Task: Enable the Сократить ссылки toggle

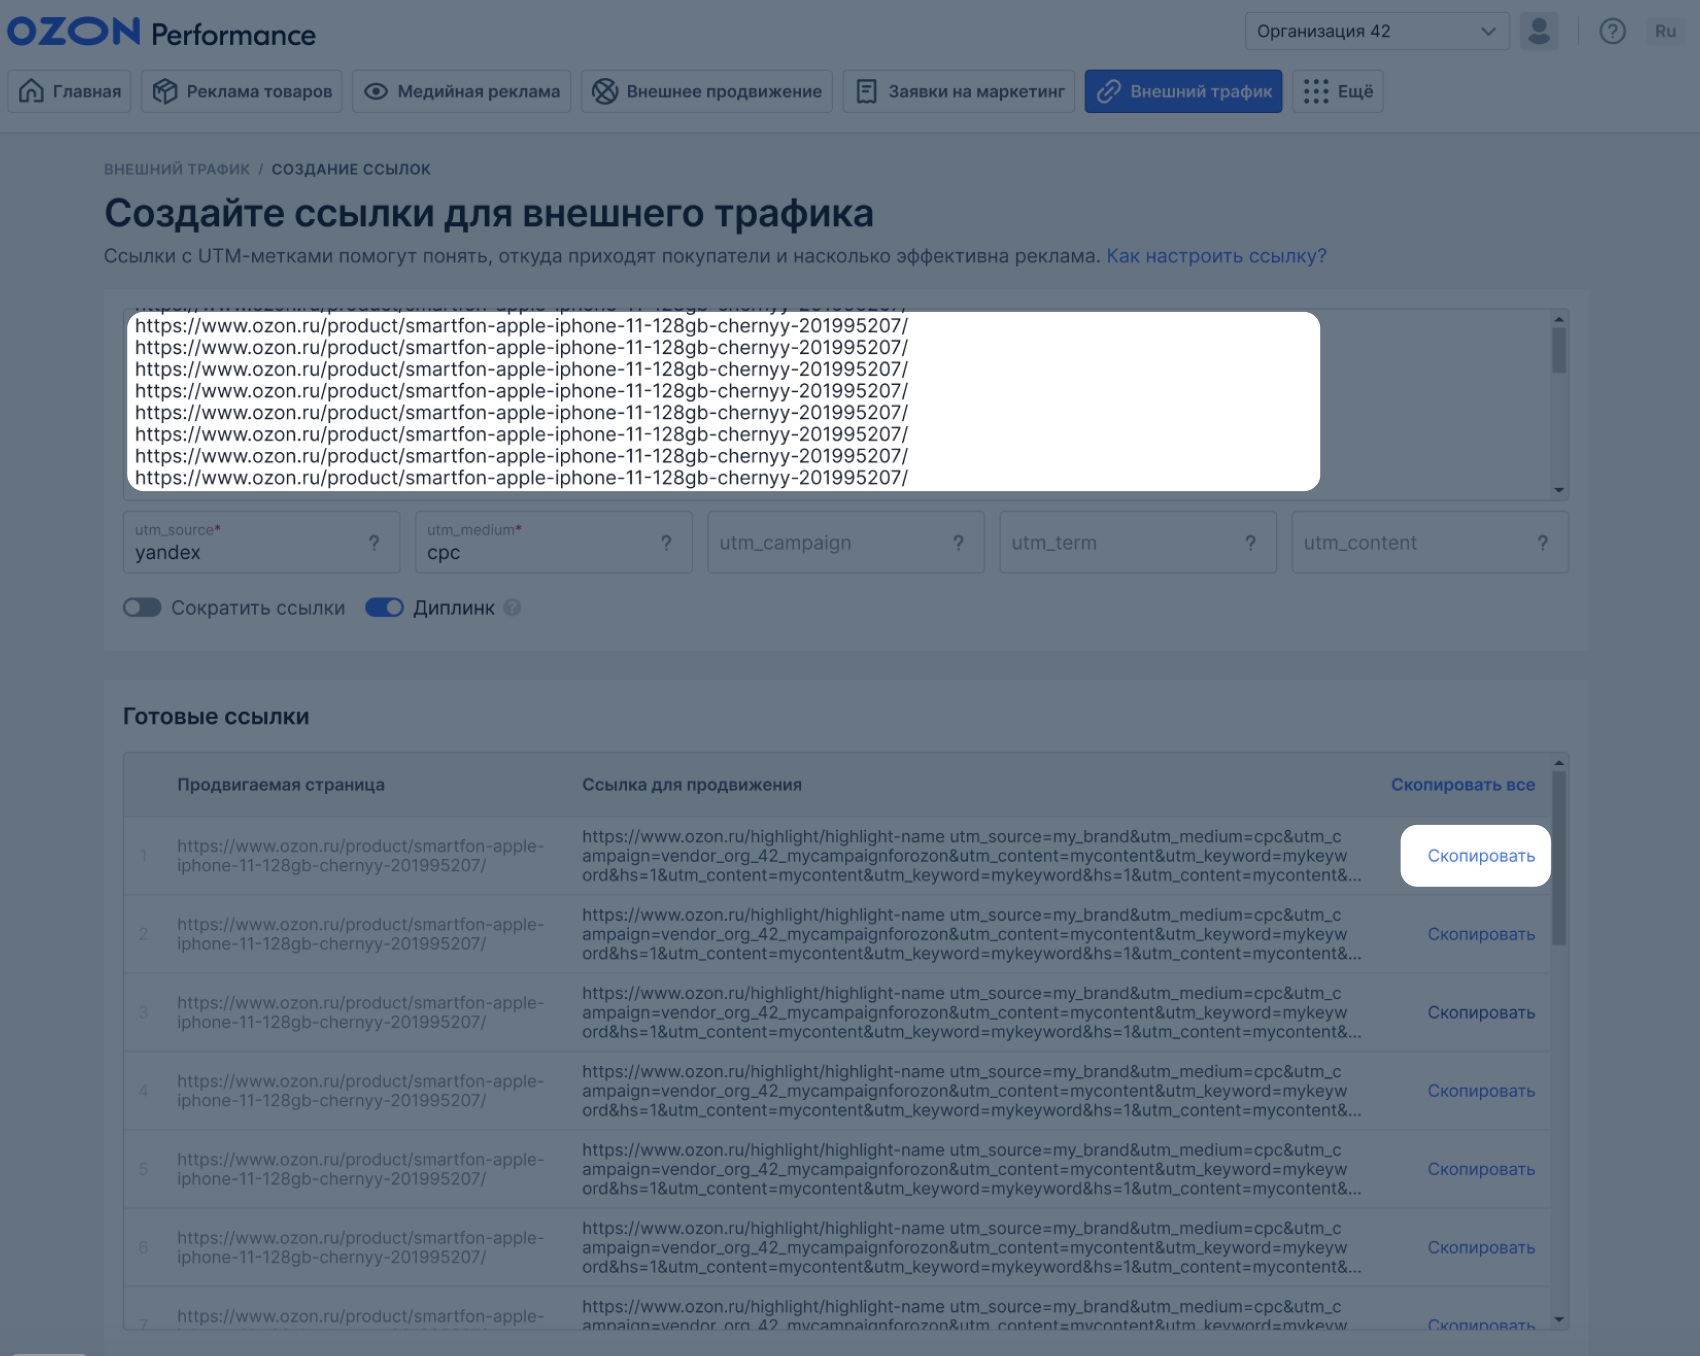Action: 142,608
